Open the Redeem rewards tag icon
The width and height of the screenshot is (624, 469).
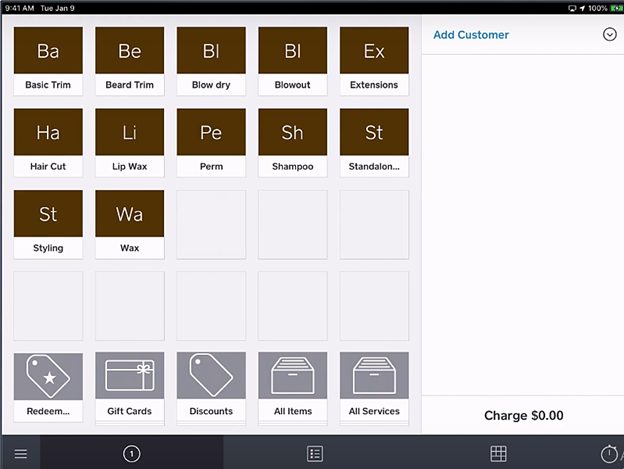tap(48, 376)
